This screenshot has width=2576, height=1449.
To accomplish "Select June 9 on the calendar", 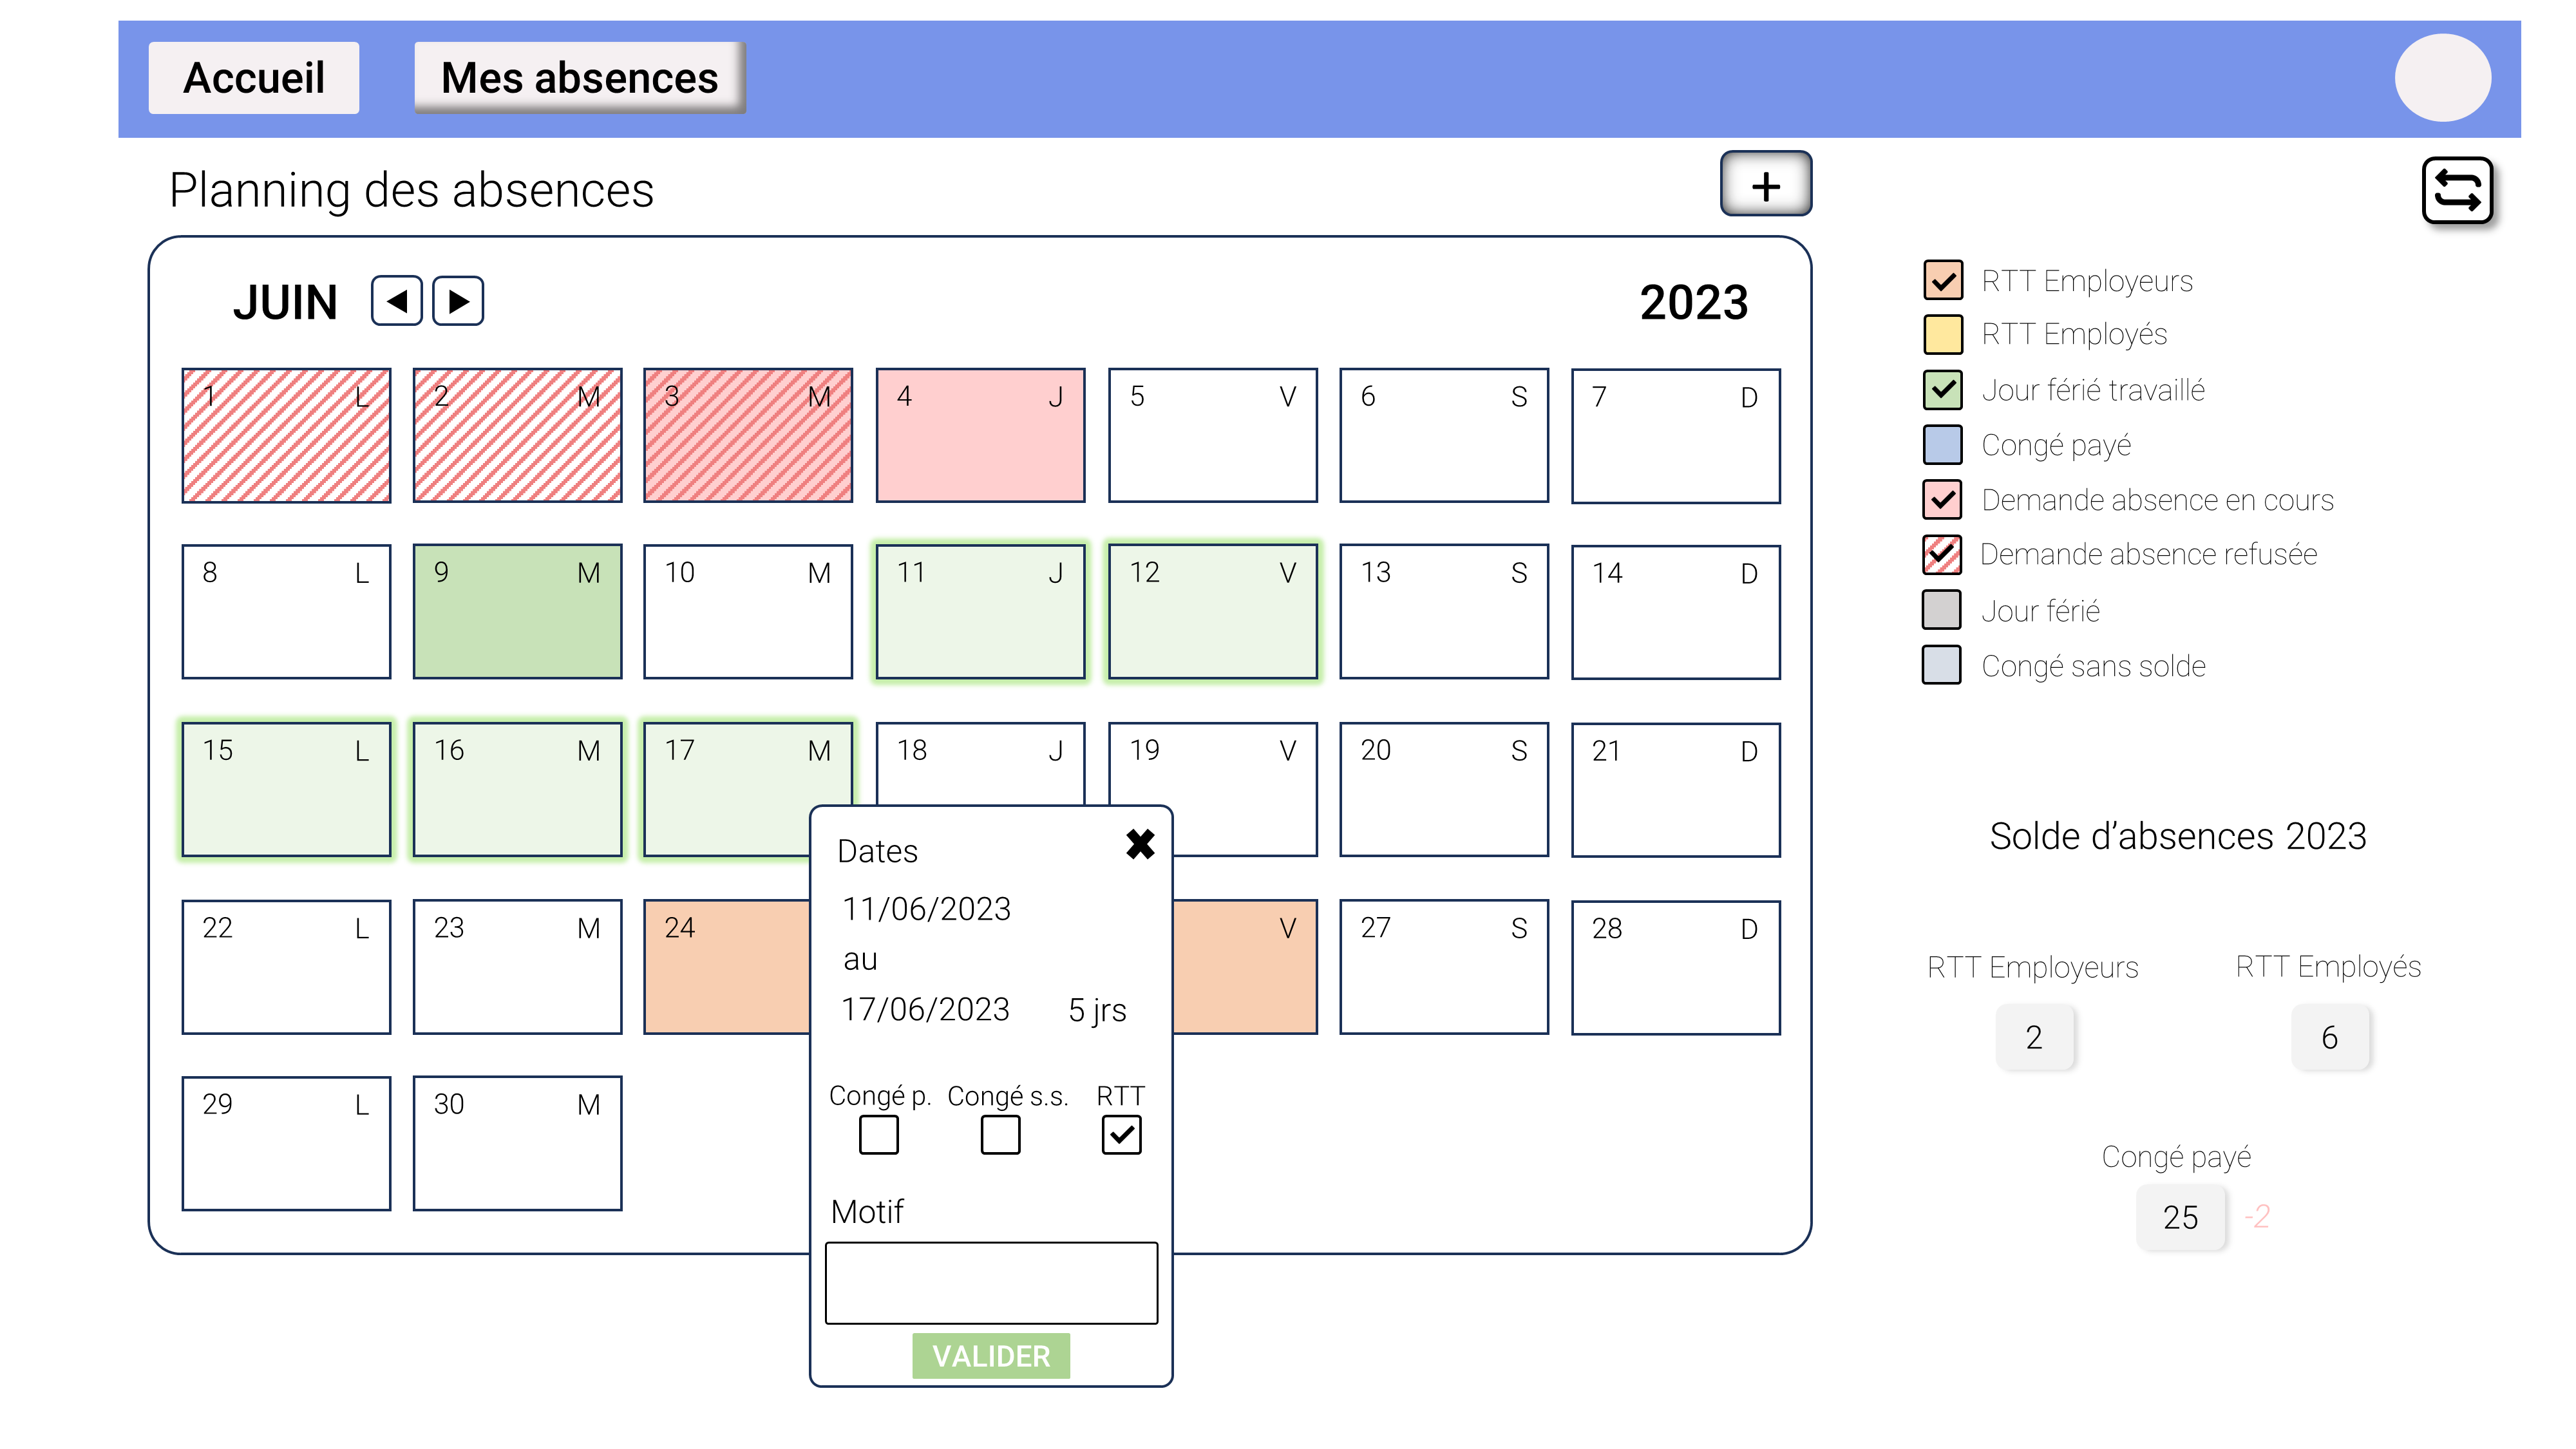I will pyautogui.click(x=517, y=611).
